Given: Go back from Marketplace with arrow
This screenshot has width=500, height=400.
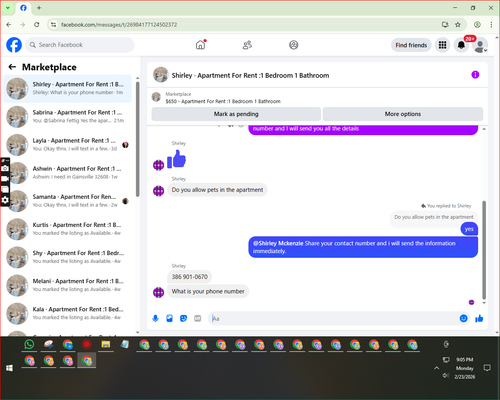Looking at the screenshot, I should pos(12,67).
